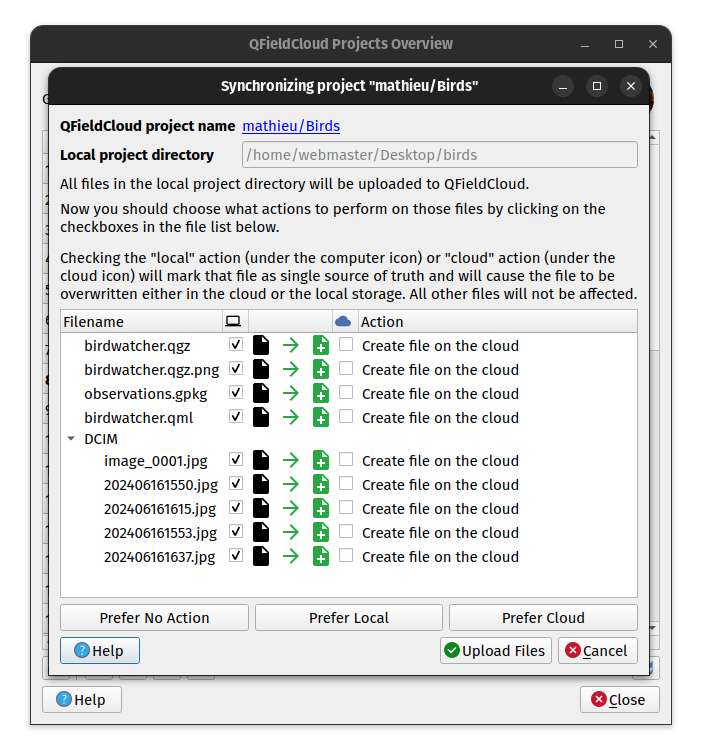The width and height of the screenshot is (703, 755).
Task: Click the local project directory field
Action: pyautogui.click(x=439, y=155)
